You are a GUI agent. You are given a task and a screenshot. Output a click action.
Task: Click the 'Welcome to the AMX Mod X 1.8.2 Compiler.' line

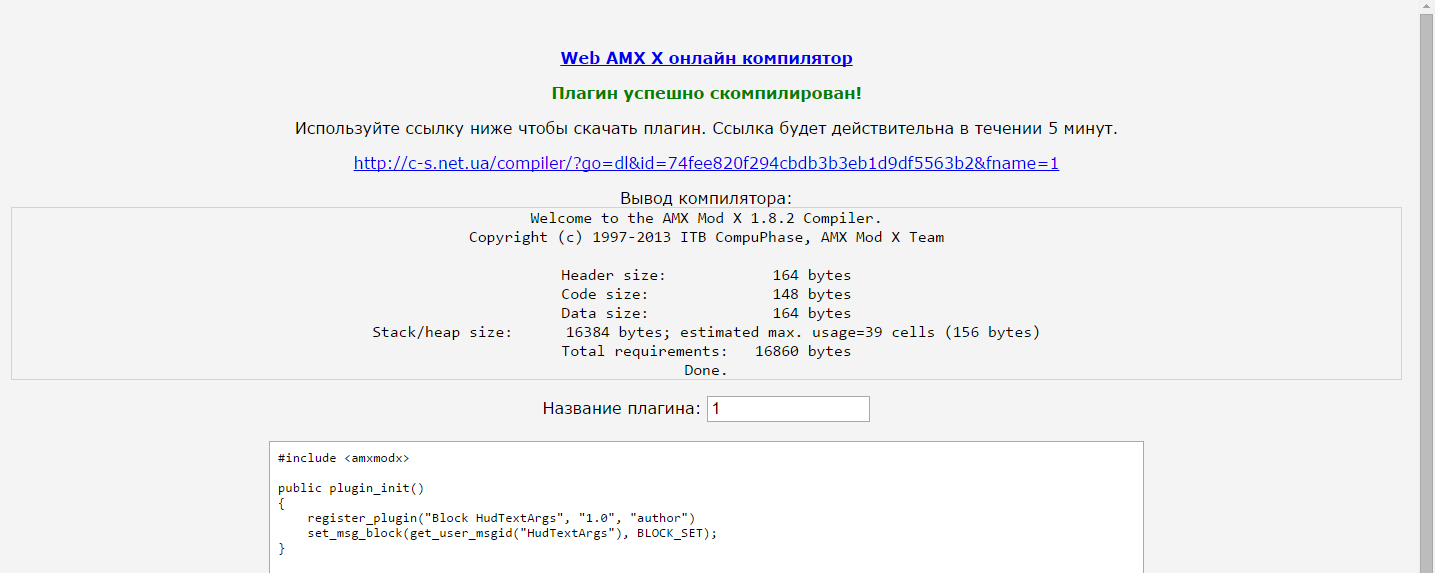tap(706, 218)
